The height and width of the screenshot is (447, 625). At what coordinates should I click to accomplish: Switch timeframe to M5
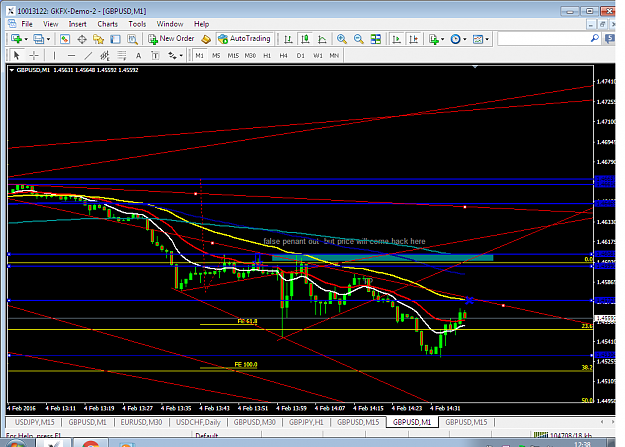pos(216,55)
